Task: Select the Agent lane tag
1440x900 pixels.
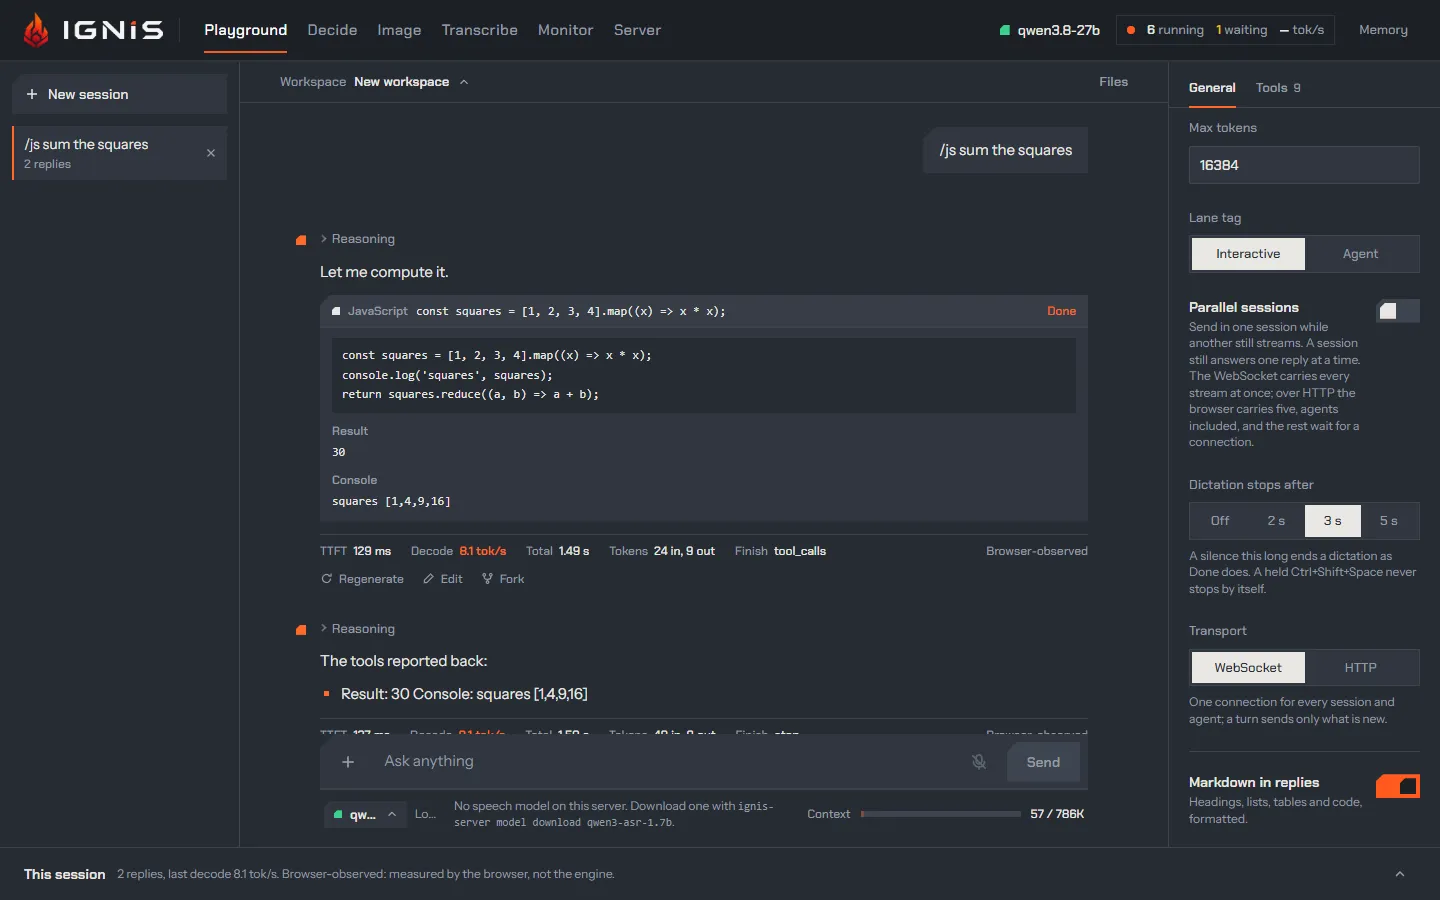Action: 1360,254
